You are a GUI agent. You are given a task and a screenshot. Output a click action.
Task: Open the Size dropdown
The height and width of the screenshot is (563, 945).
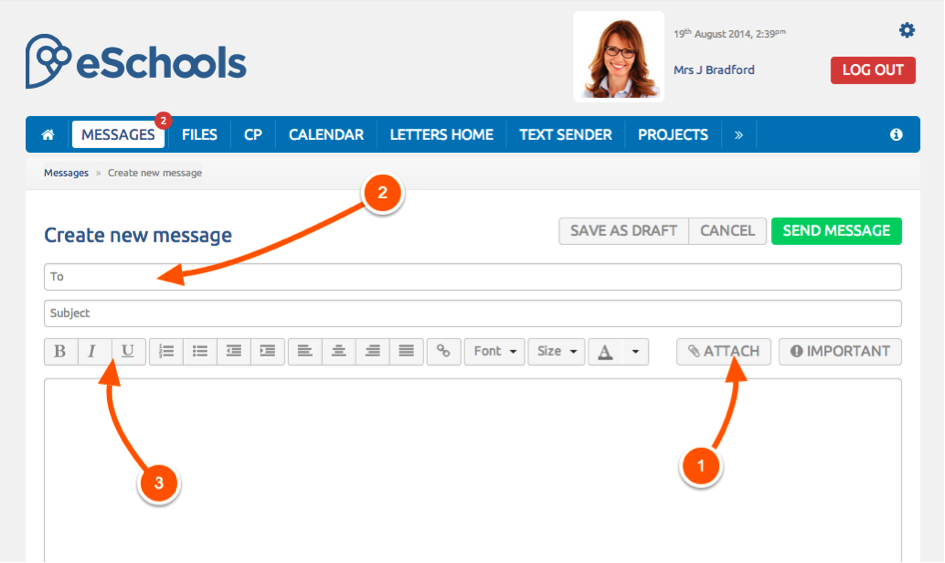tap(557, 351)
